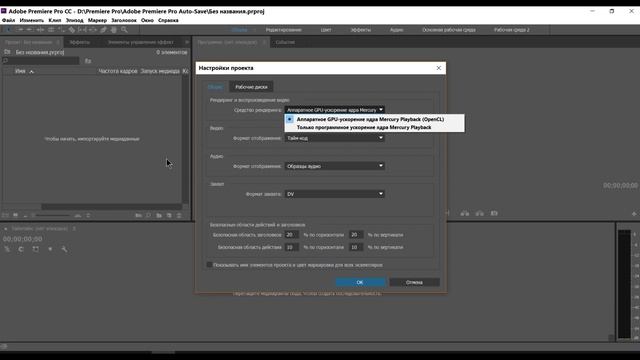Open the Клип menu

[x=55, y=20]
